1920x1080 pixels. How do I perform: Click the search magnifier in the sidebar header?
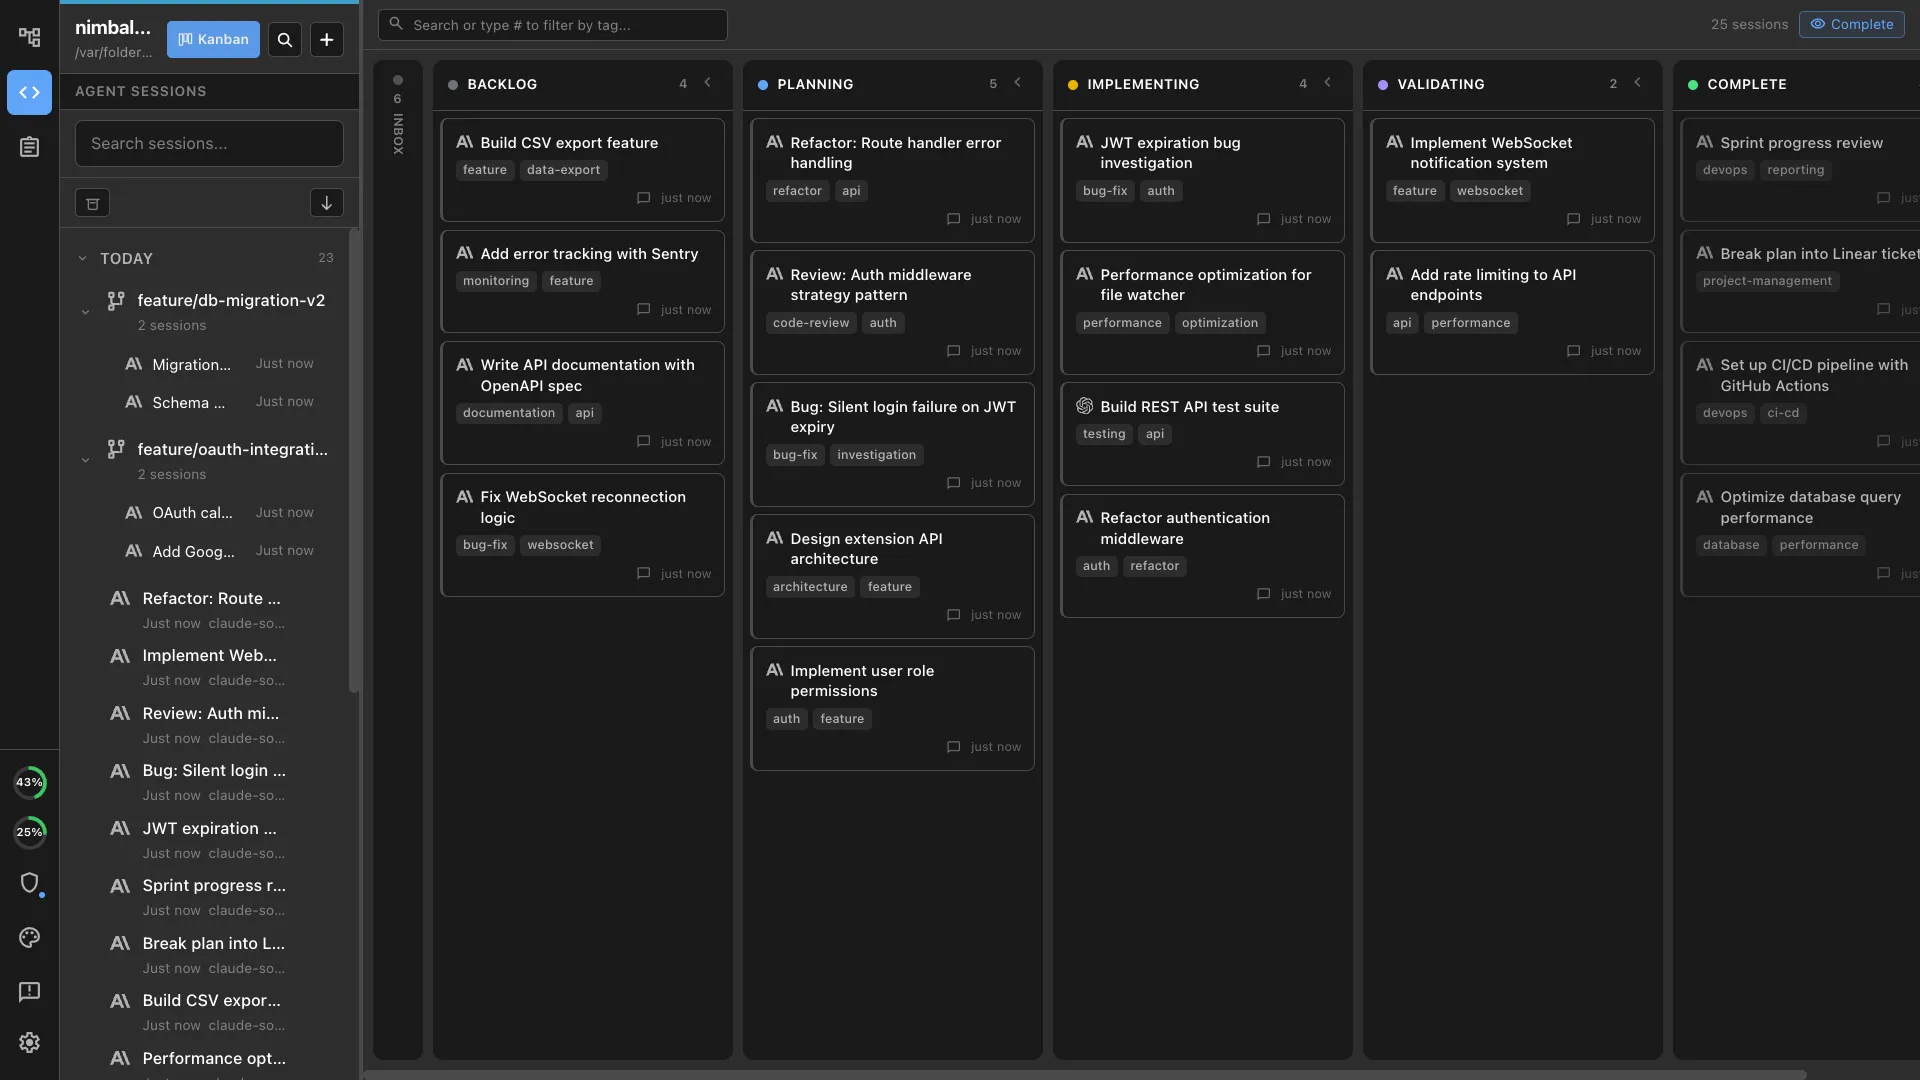click(284, 39)
